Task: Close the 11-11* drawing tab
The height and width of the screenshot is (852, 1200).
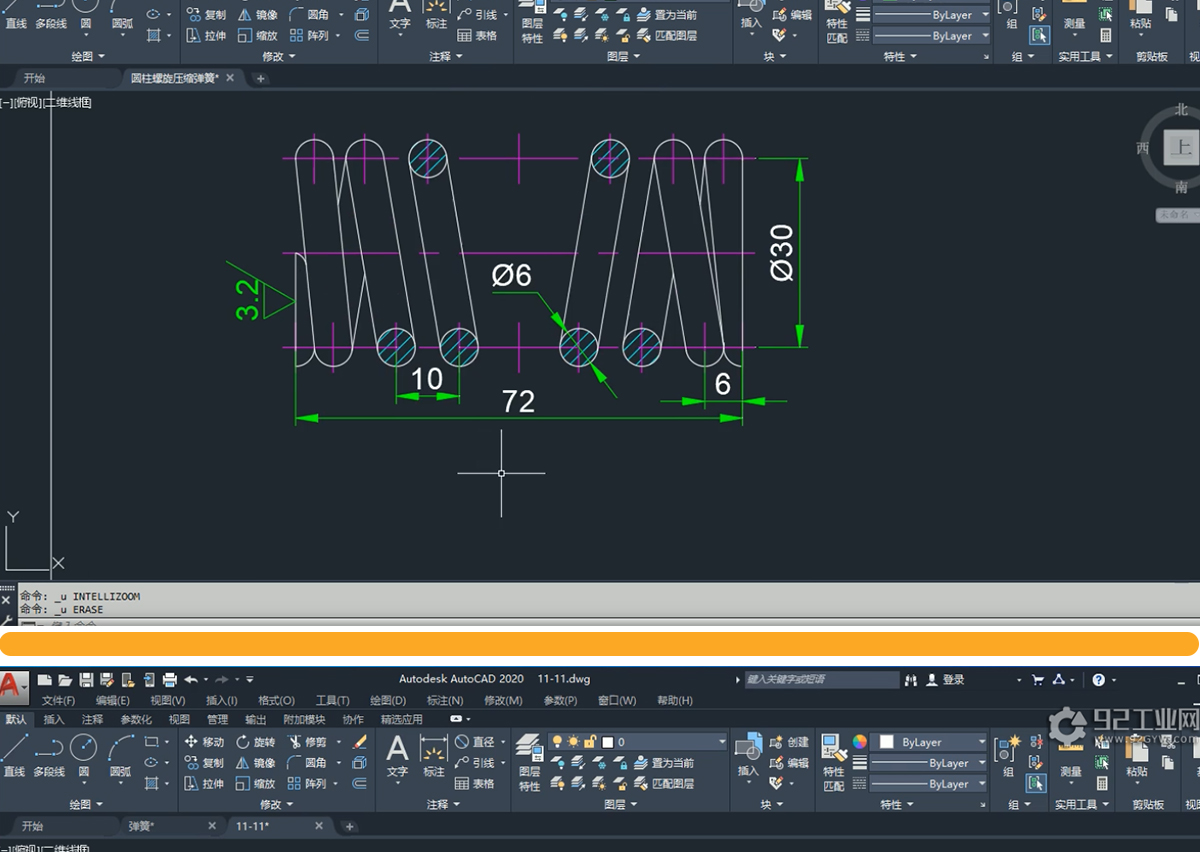Action: point(319,826)
